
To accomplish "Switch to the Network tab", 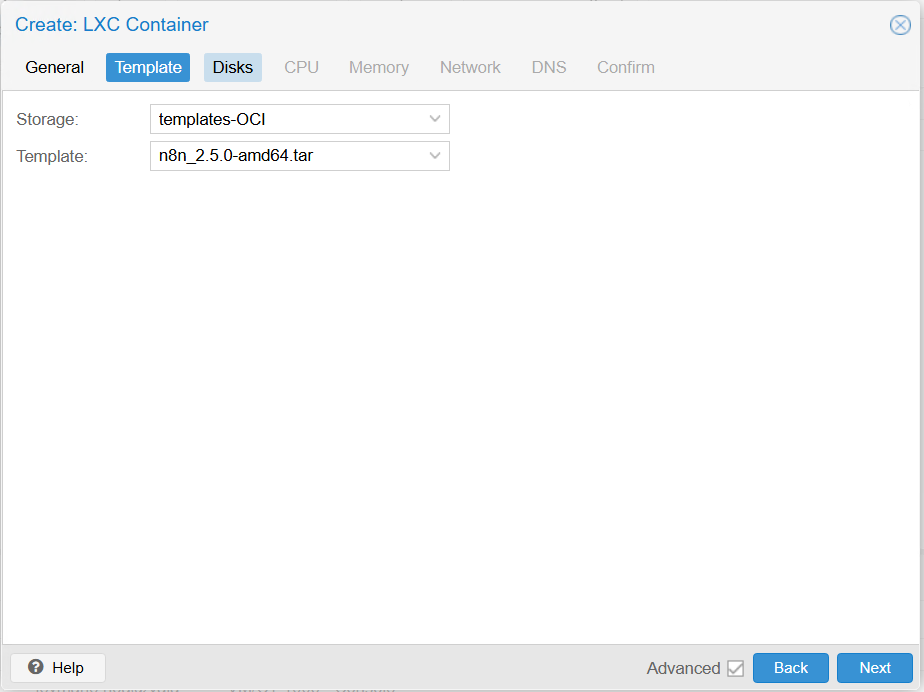I will [x=470, y=67].
